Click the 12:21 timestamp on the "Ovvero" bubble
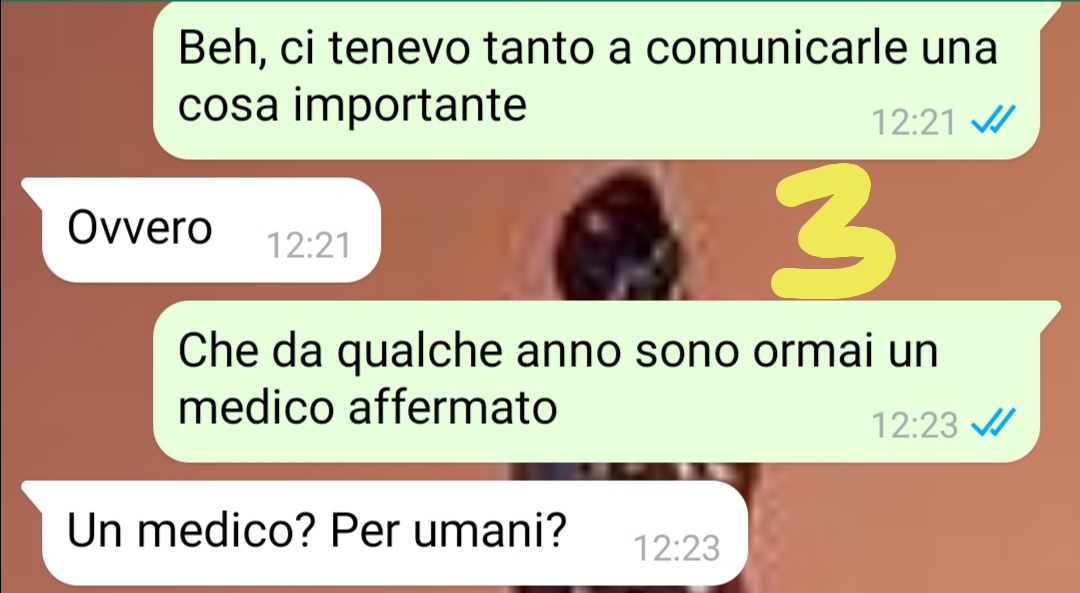Image resolution: width=1080 pixels, height=593 pixels. tap(309, 245)
